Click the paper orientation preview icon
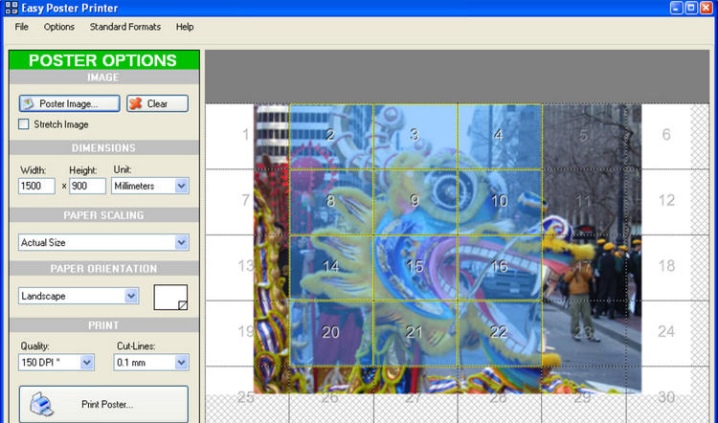 click(171, 297)
